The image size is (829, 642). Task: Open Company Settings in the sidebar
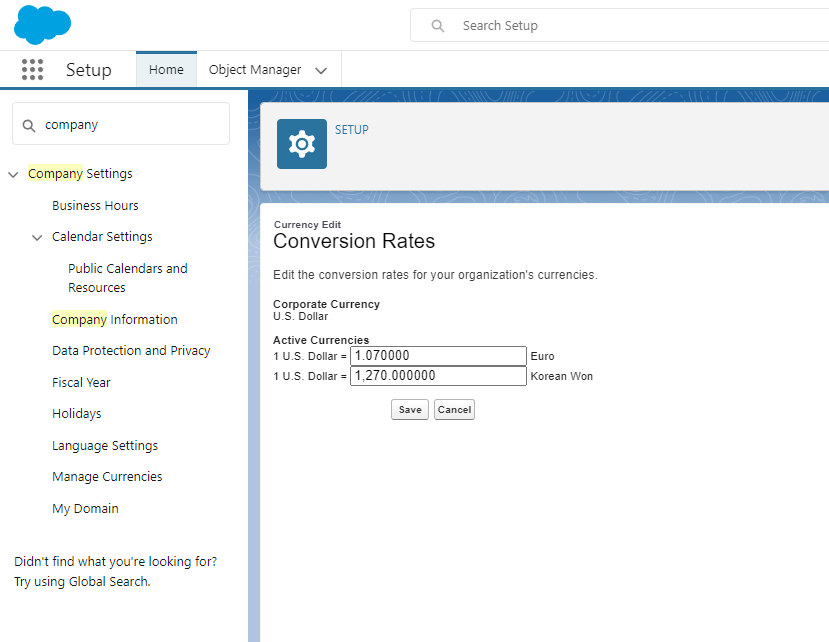[80, 173]
